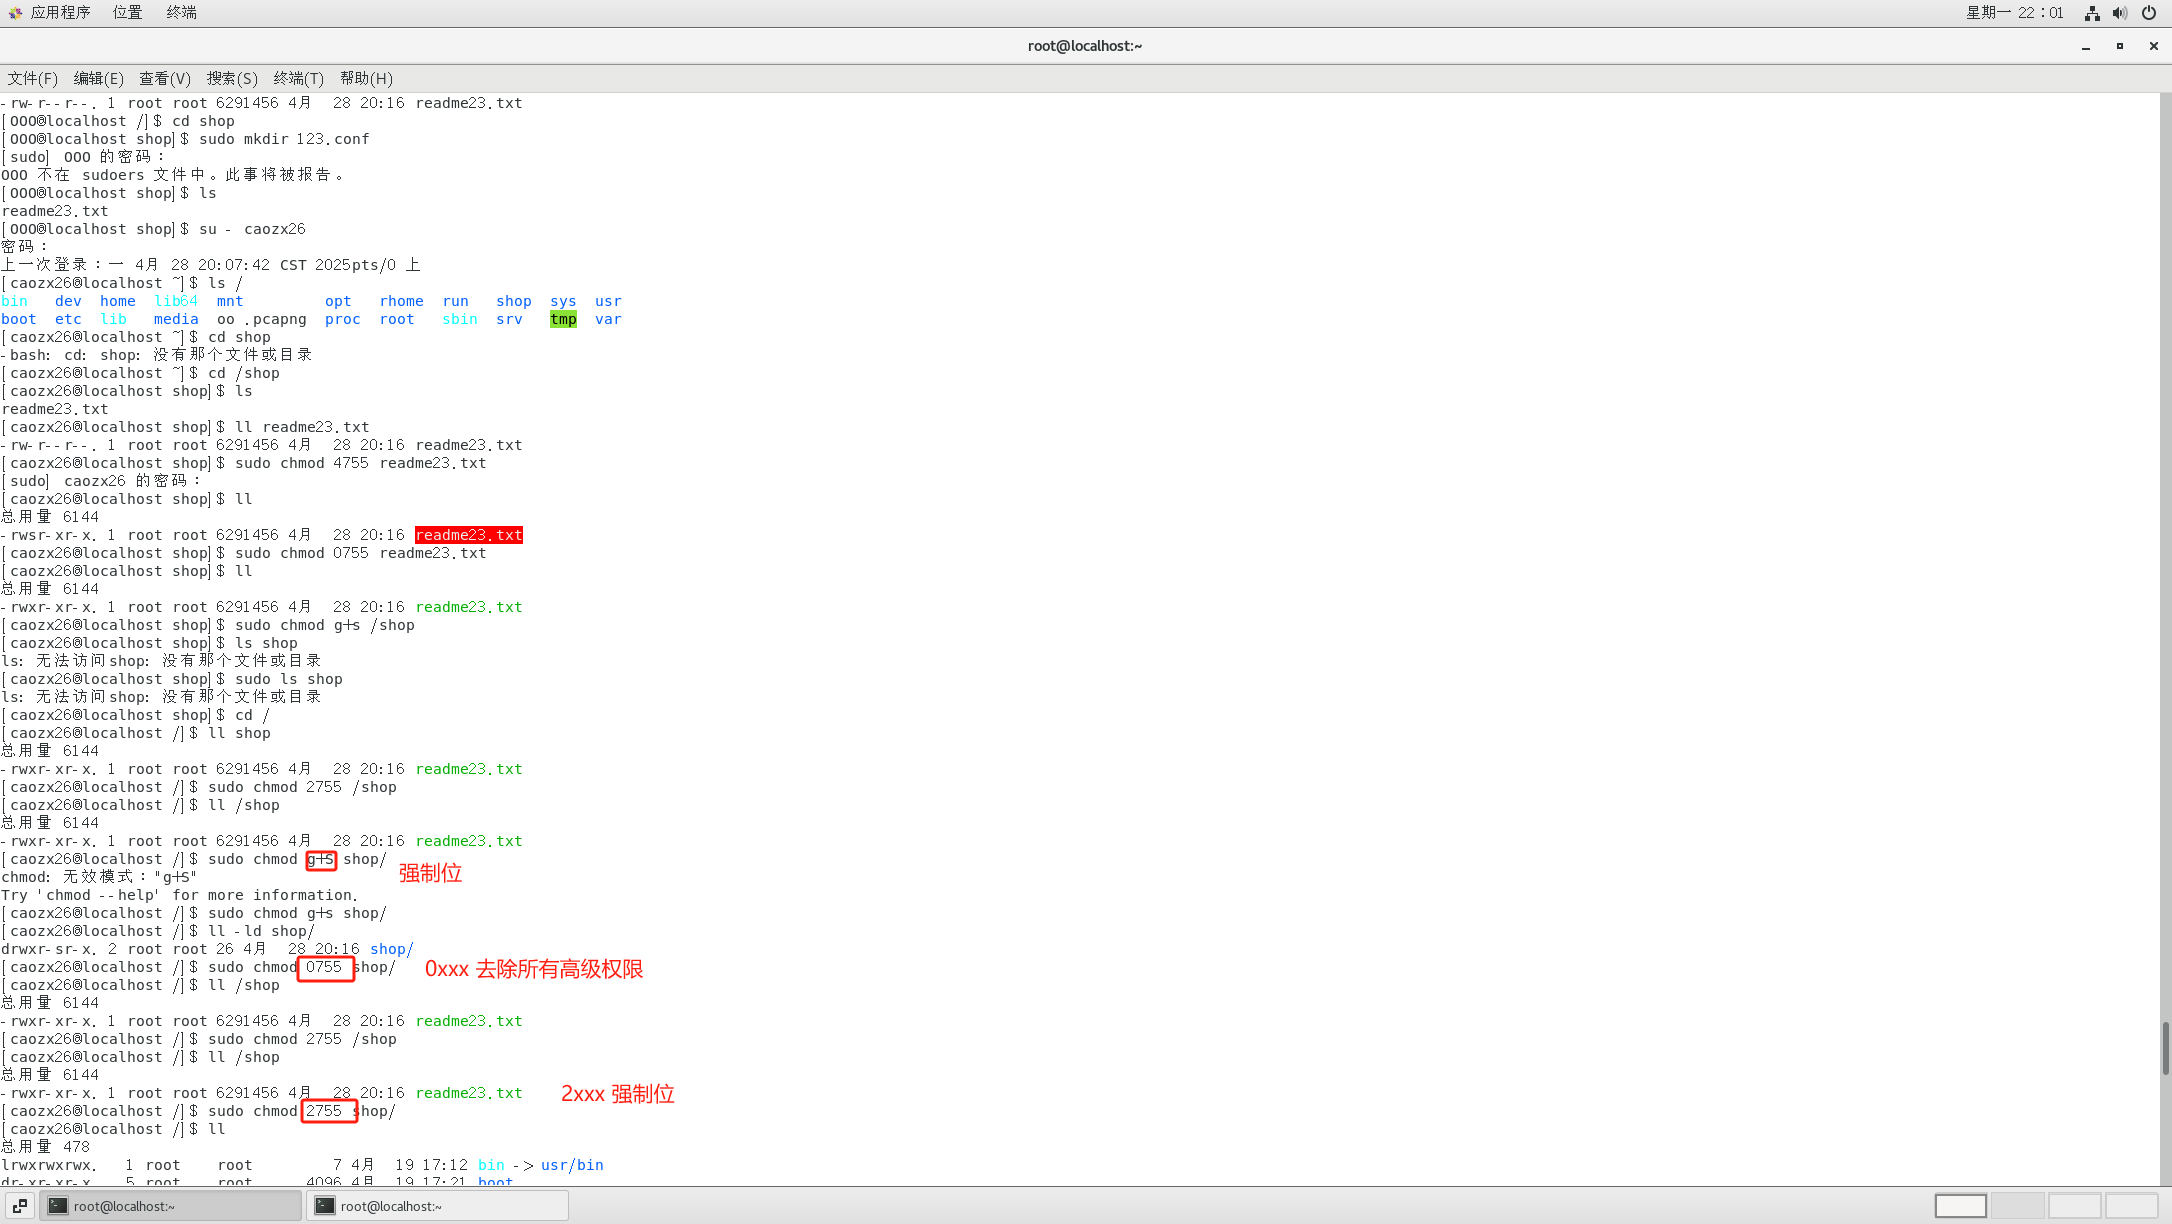This screenshot has height=1224, width=2172.
Task: Switch to the second workspace box
Action: coord(2017,1206)
